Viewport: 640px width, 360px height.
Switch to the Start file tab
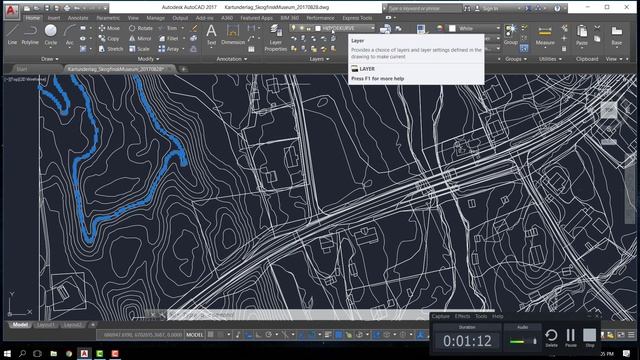point(22,69)
